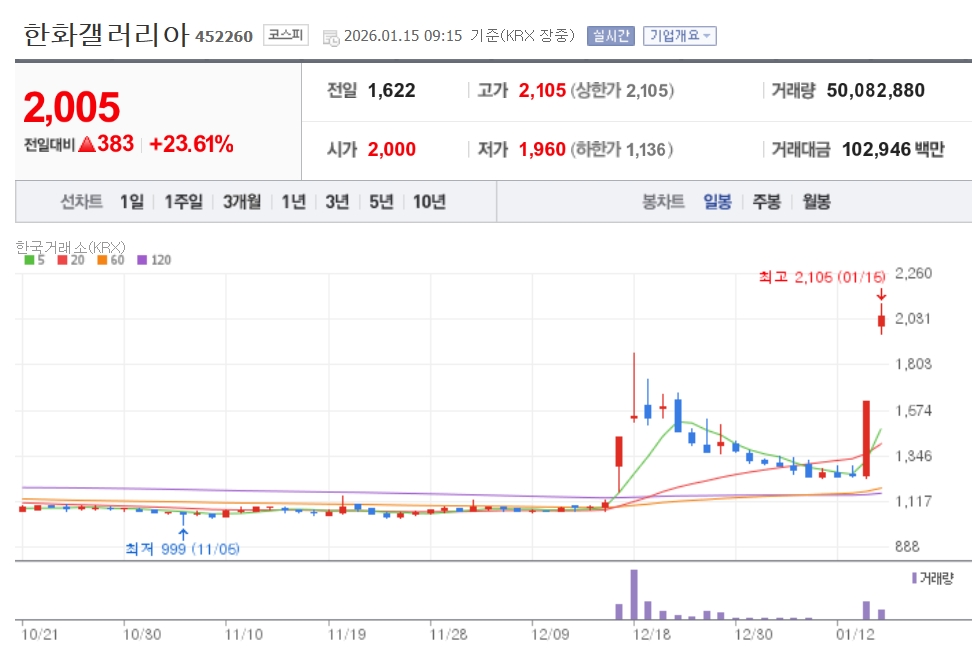Click the 10/21 date axis label
The width and height of the screenshot is (972, 664).
click(40, 634)
